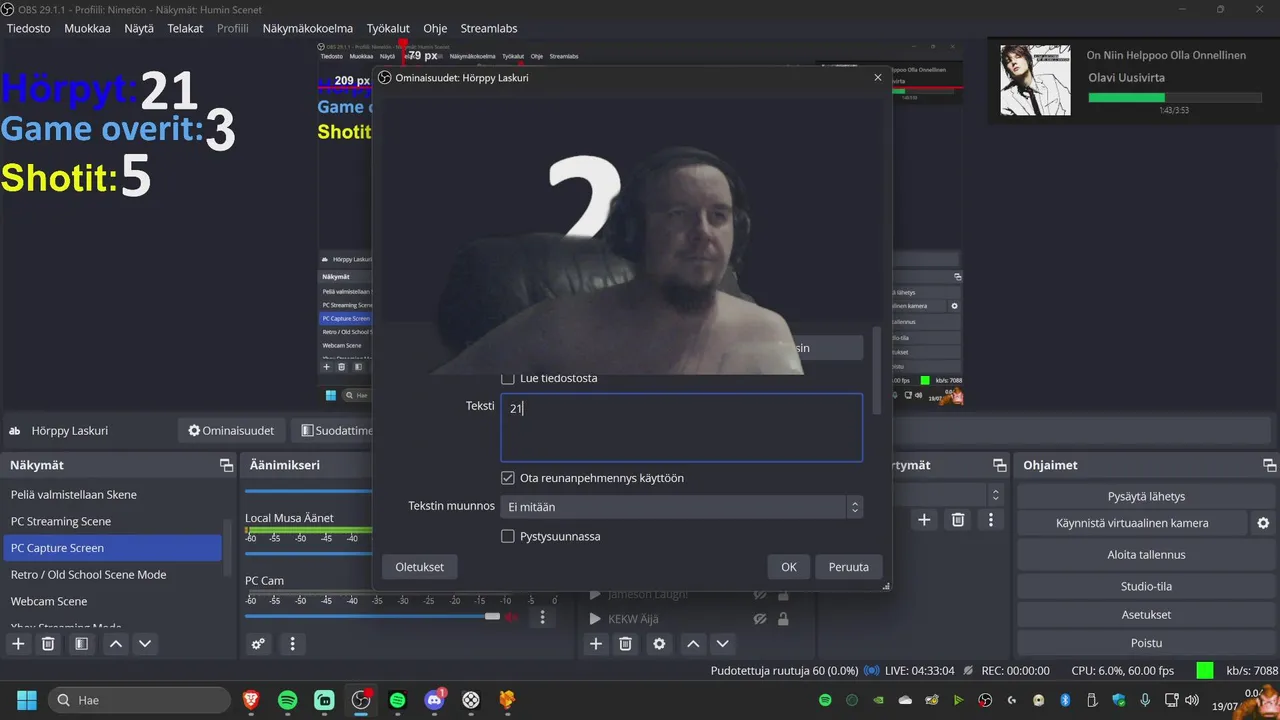Open Näkymäkokoelma menu

click(x=306, y=28)
